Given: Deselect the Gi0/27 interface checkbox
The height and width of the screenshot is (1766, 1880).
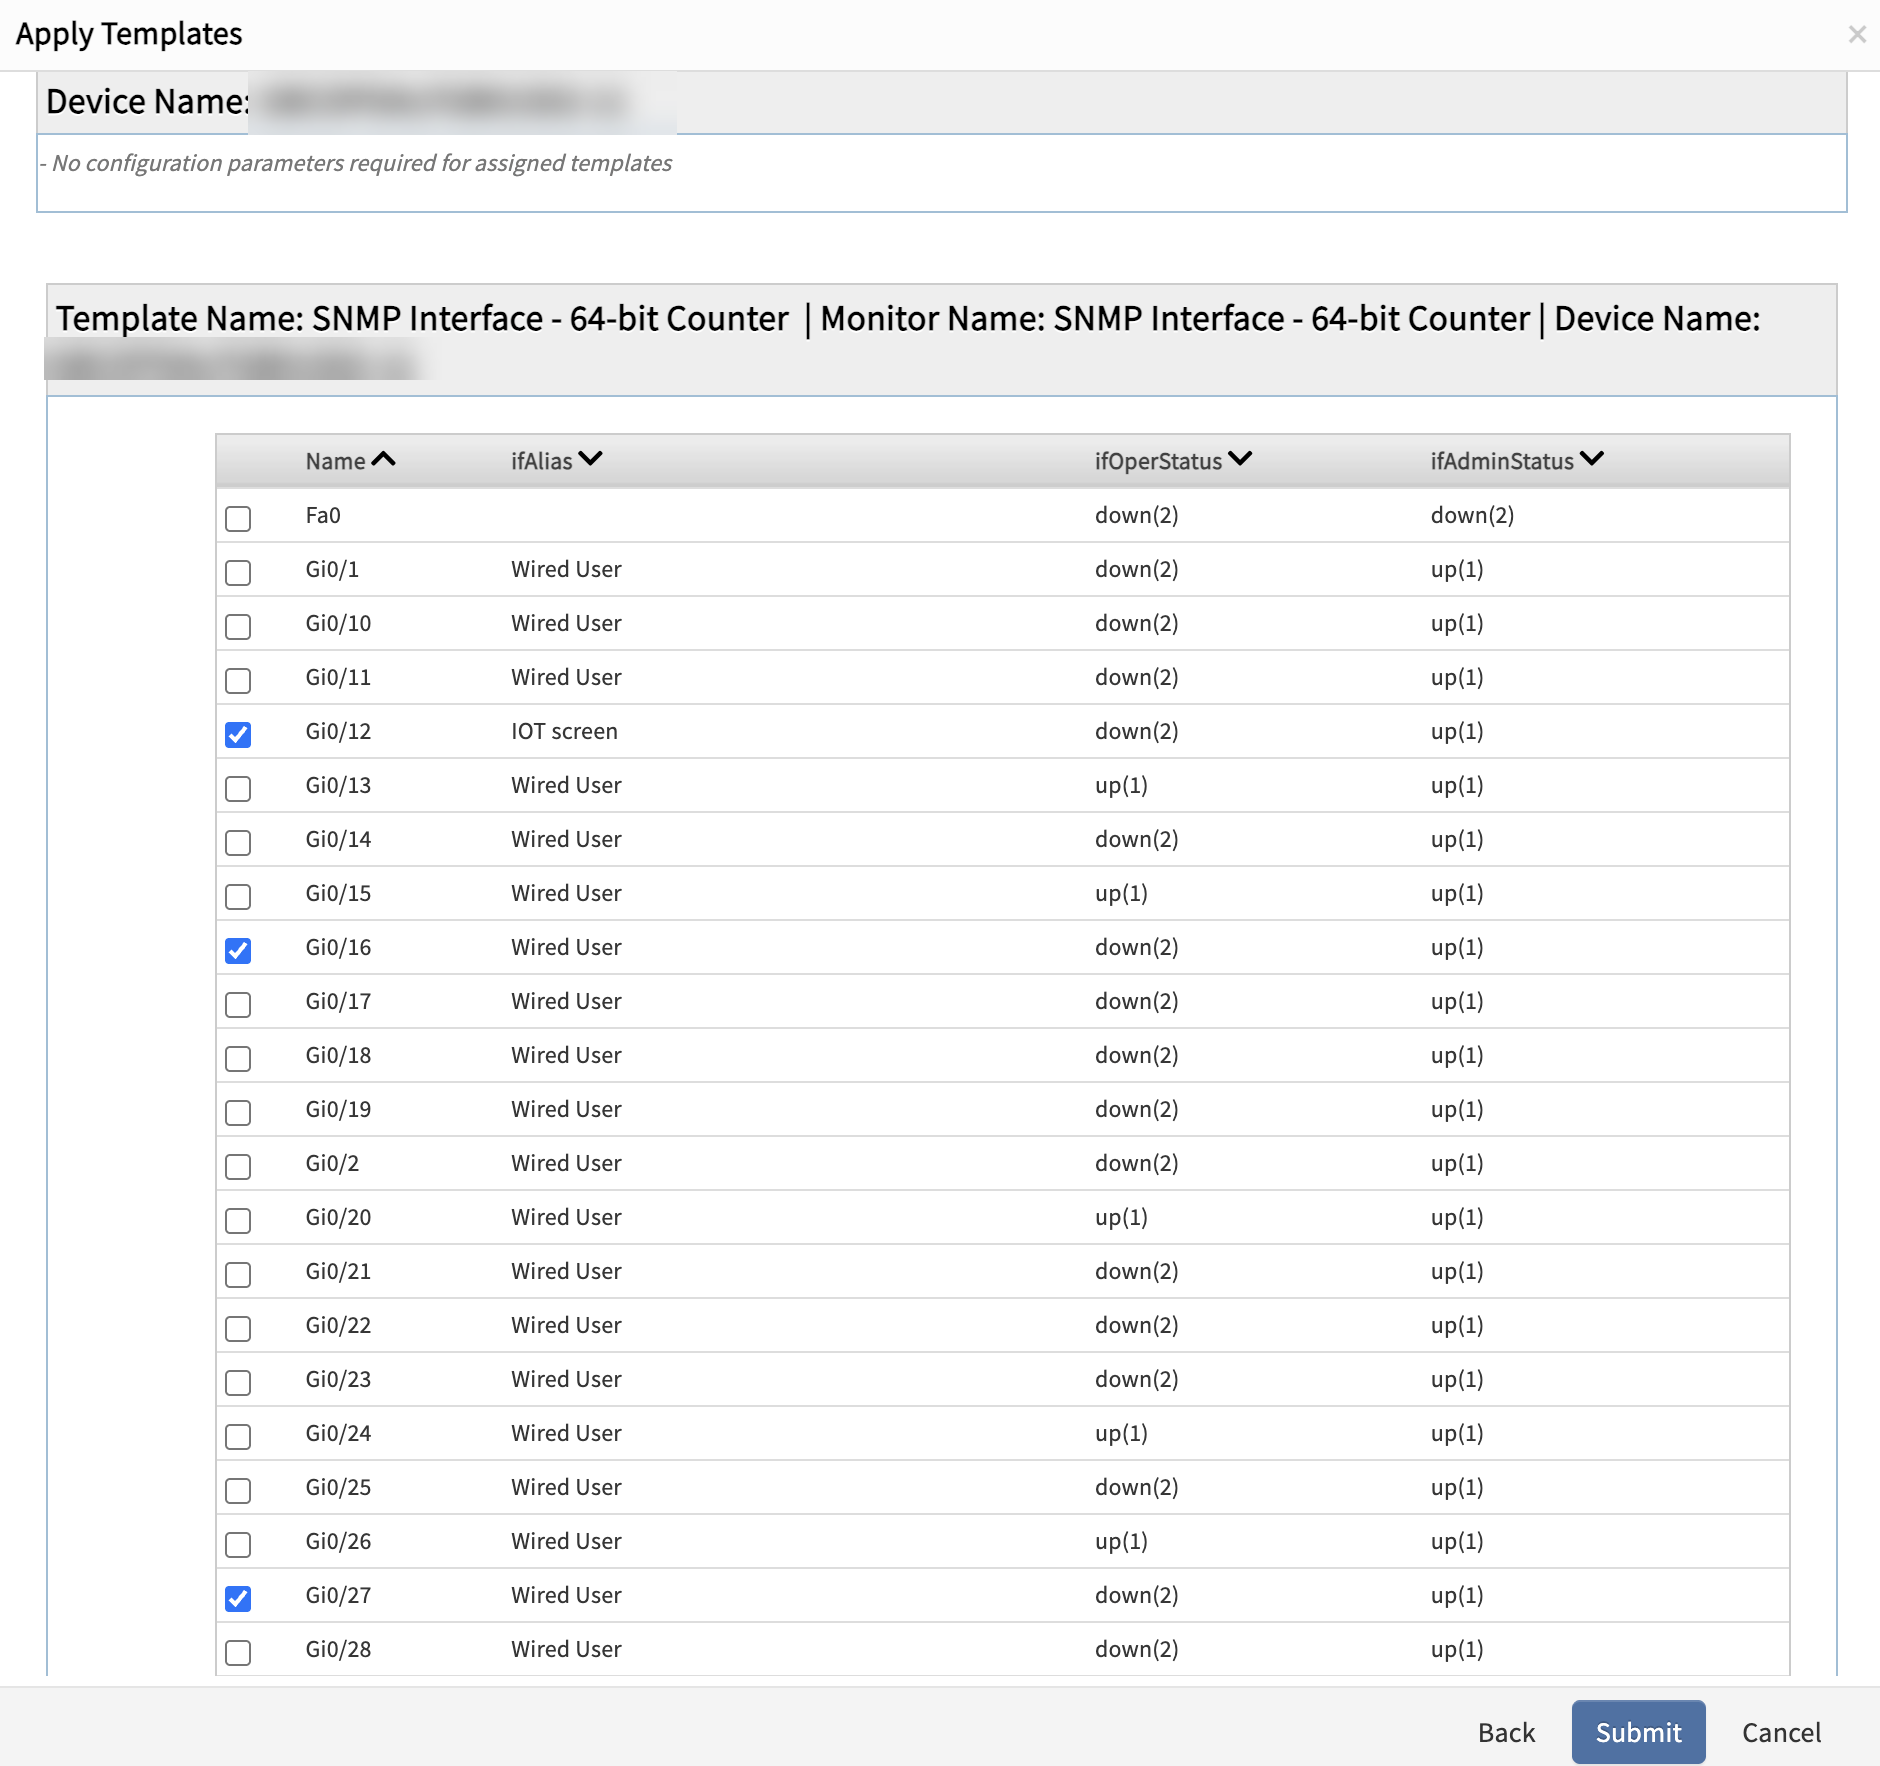Looking at the screenshot, I should pos(238,1598).
